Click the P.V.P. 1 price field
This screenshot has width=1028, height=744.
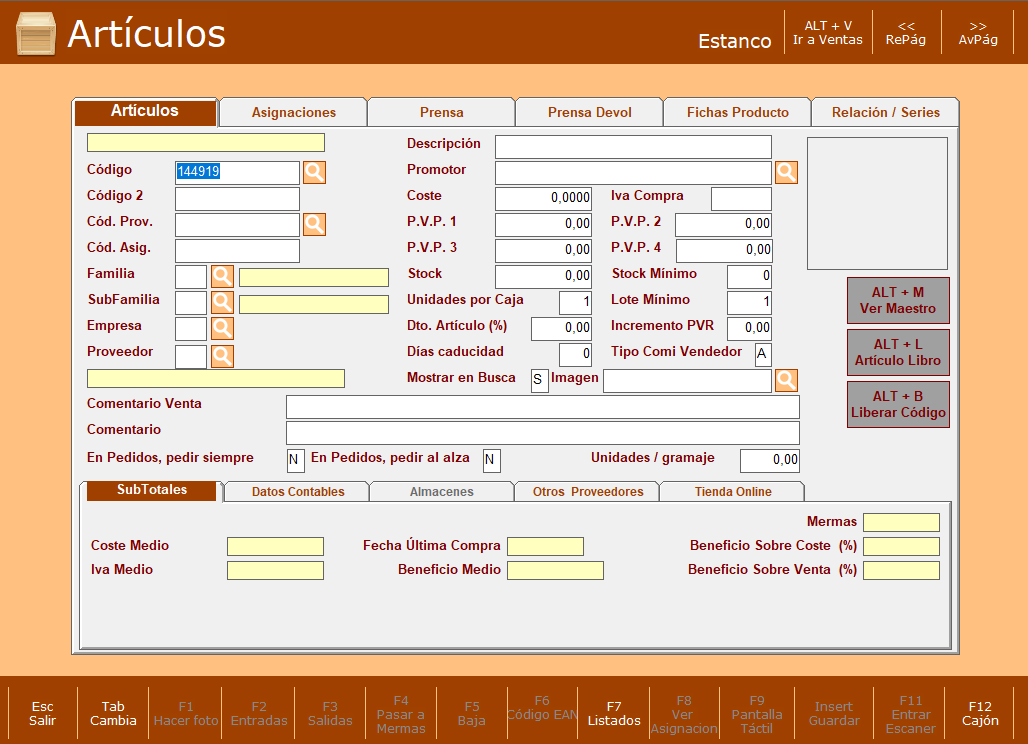coord(544,224)
